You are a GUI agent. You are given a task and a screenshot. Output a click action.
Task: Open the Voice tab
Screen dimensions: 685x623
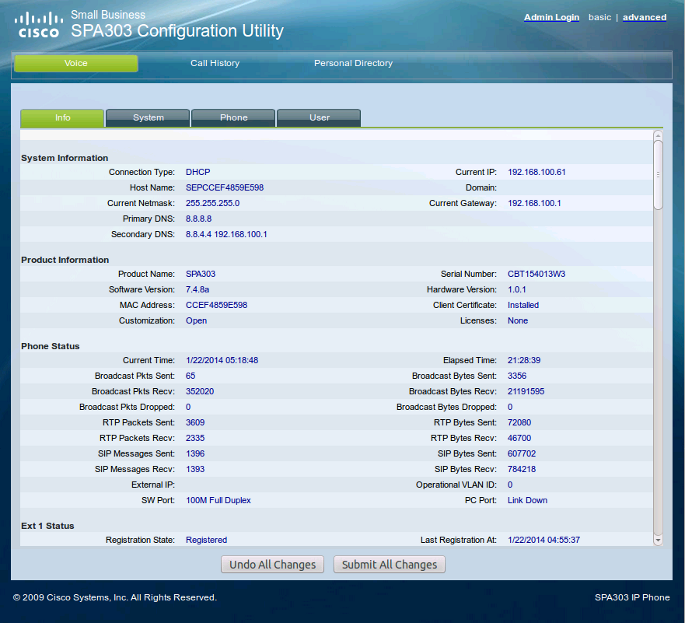[76, 63]
